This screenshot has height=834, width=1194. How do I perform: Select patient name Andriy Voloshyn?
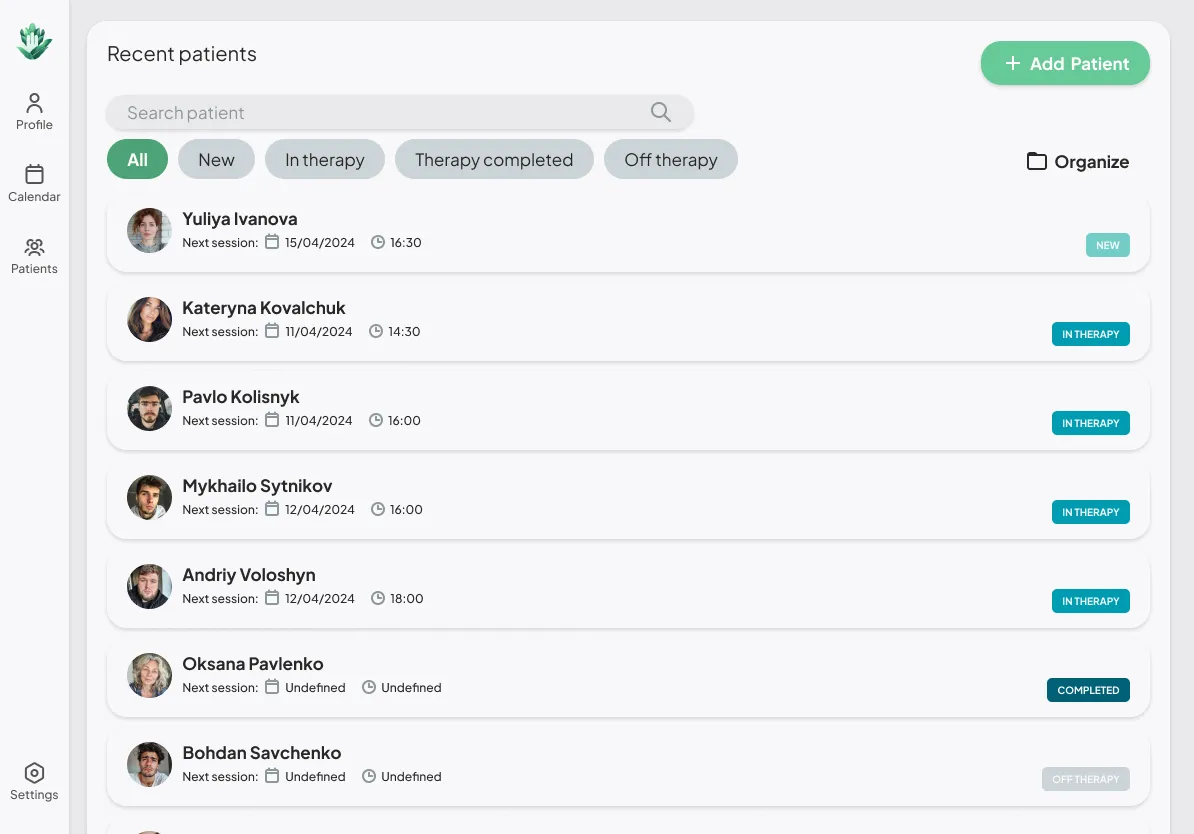tap(249, 575)
